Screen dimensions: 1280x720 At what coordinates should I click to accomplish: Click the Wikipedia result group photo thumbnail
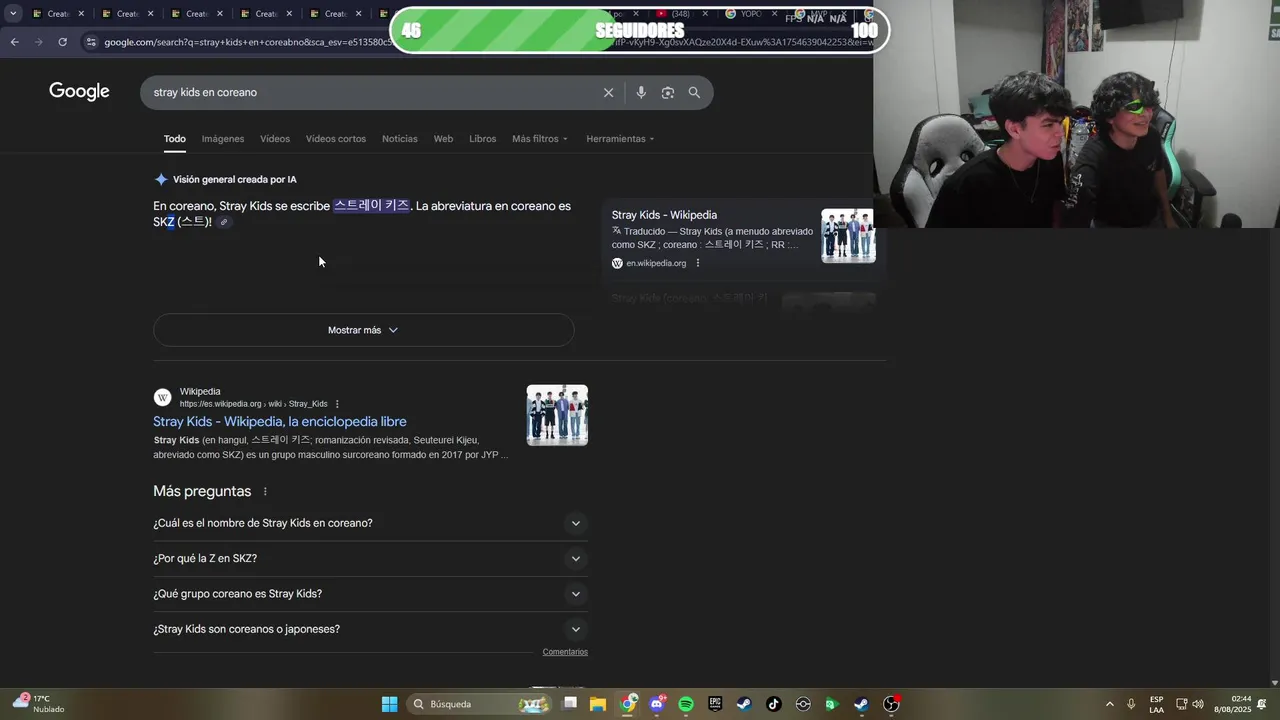pos(557,415)
